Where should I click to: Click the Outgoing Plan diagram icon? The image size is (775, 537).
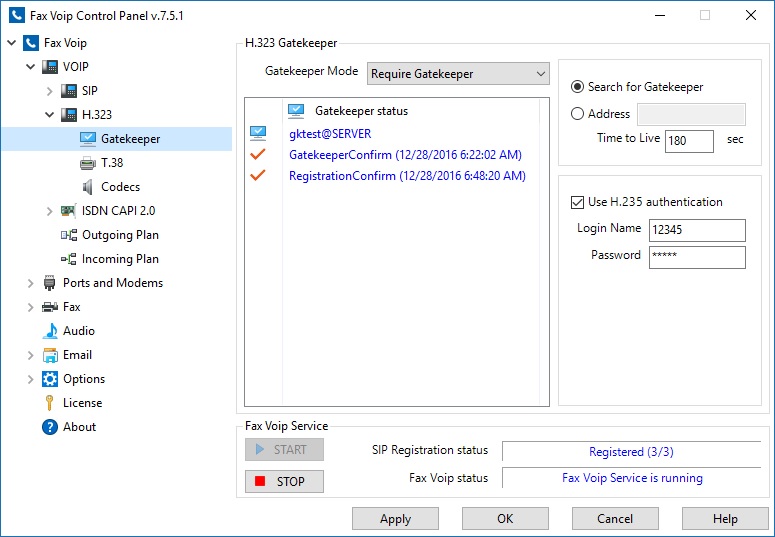(69, 235)
